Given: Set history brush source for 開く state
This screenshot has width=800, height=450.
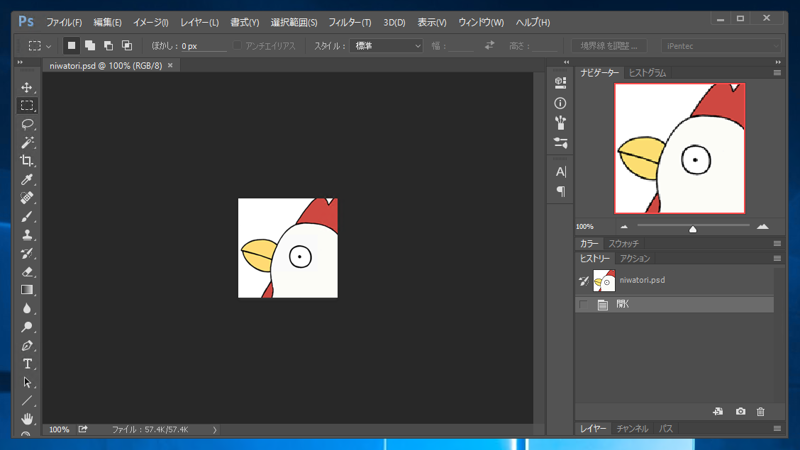Looking at the screenshot, I should (x=584, y=305).
